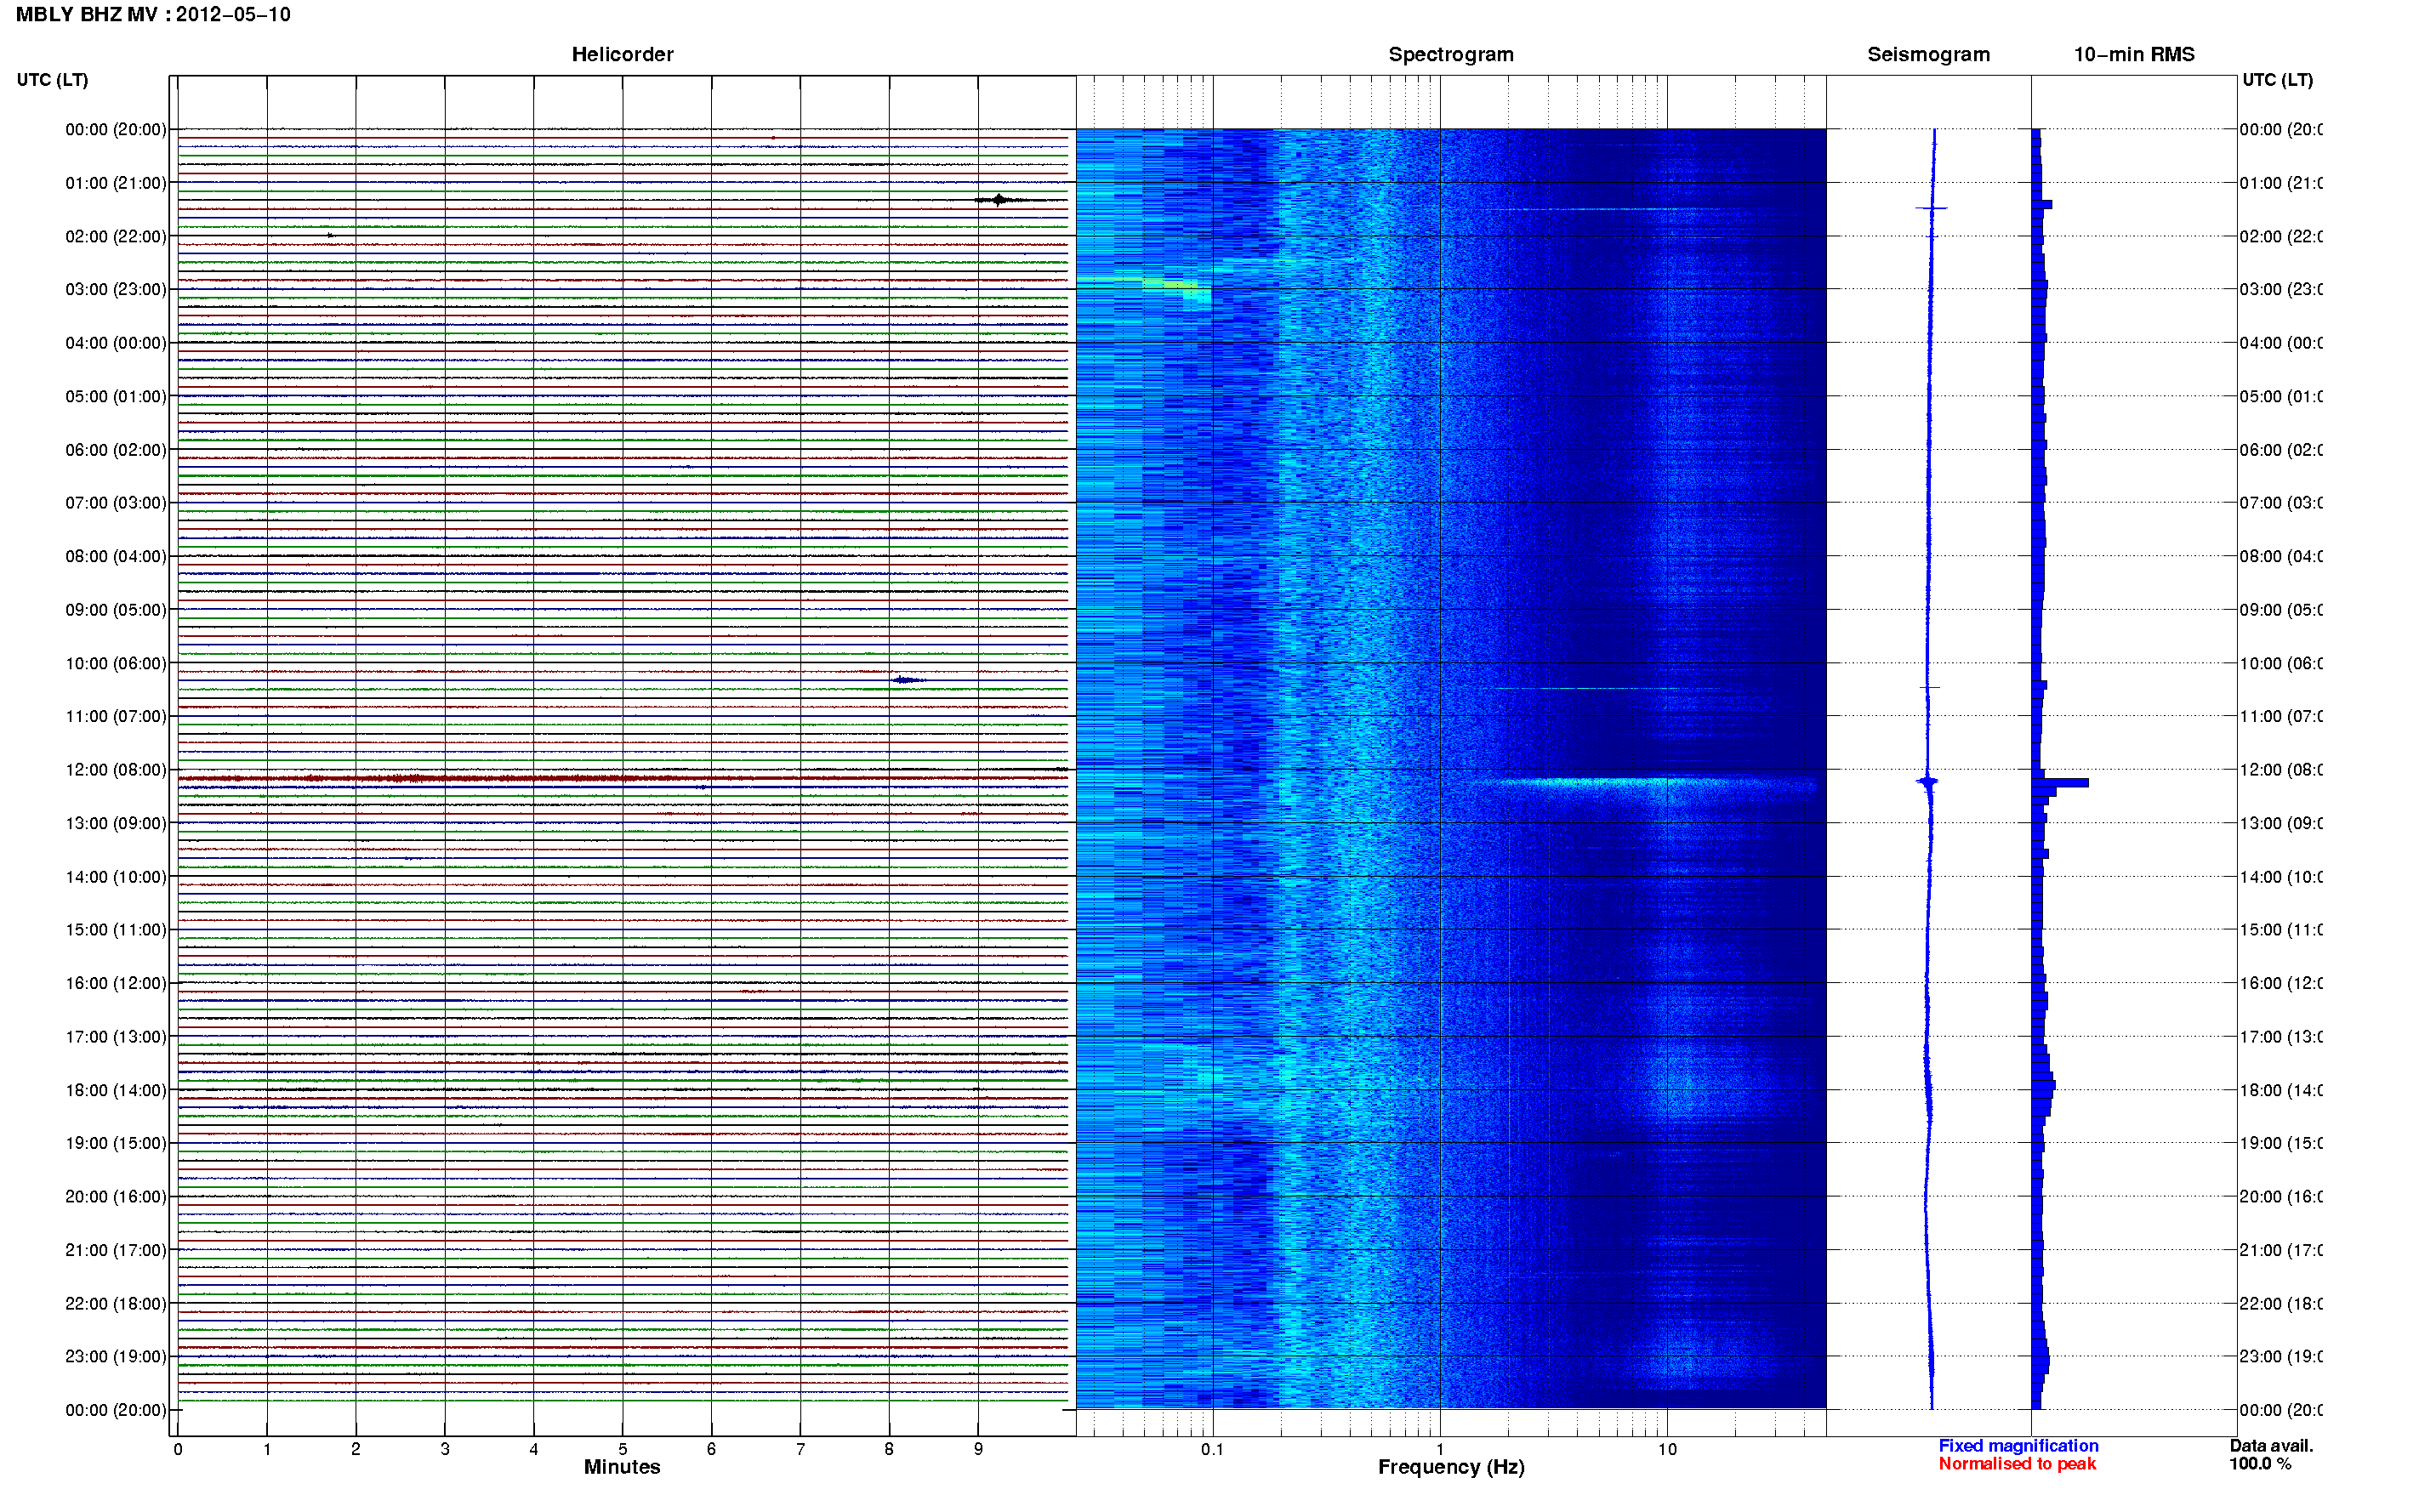
Task: Click the '08:00 (04:00)' time label
Action: coord(116,557)
